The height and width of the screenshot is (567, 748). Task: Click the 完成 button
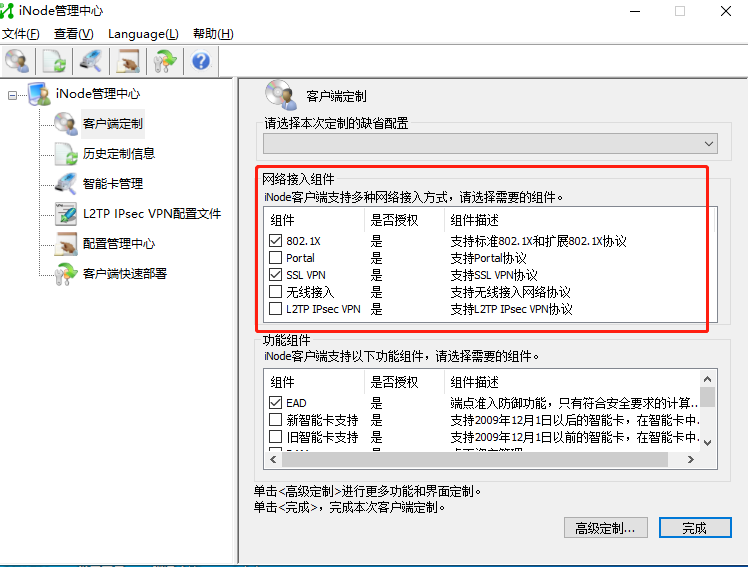coord(695,528)
